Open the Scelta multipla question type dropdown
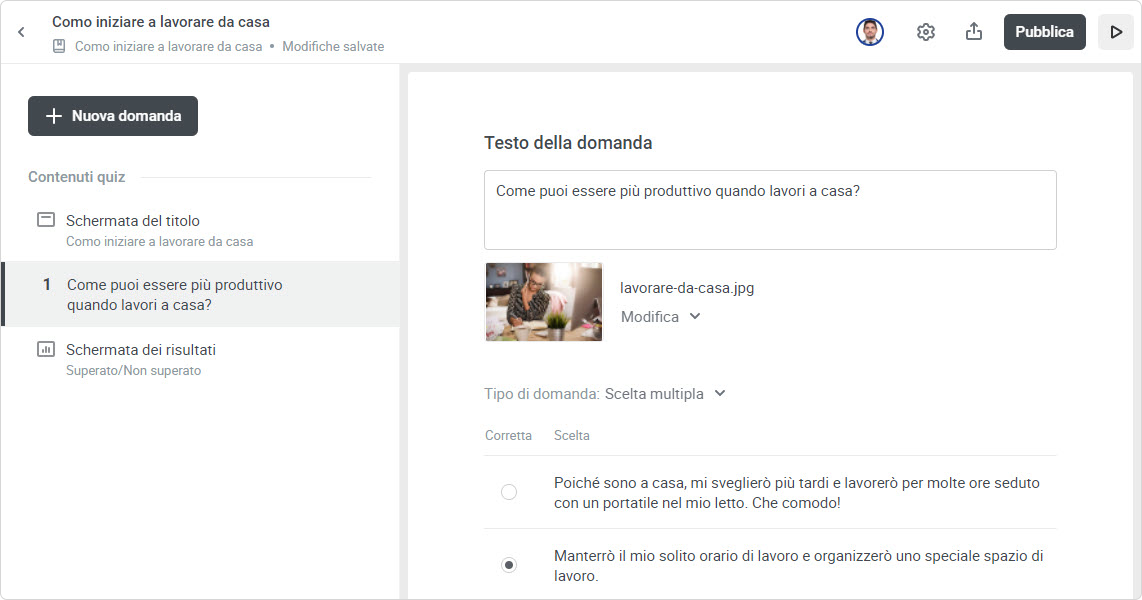This screenshot has height=600, width=1142. coord(665,394)
